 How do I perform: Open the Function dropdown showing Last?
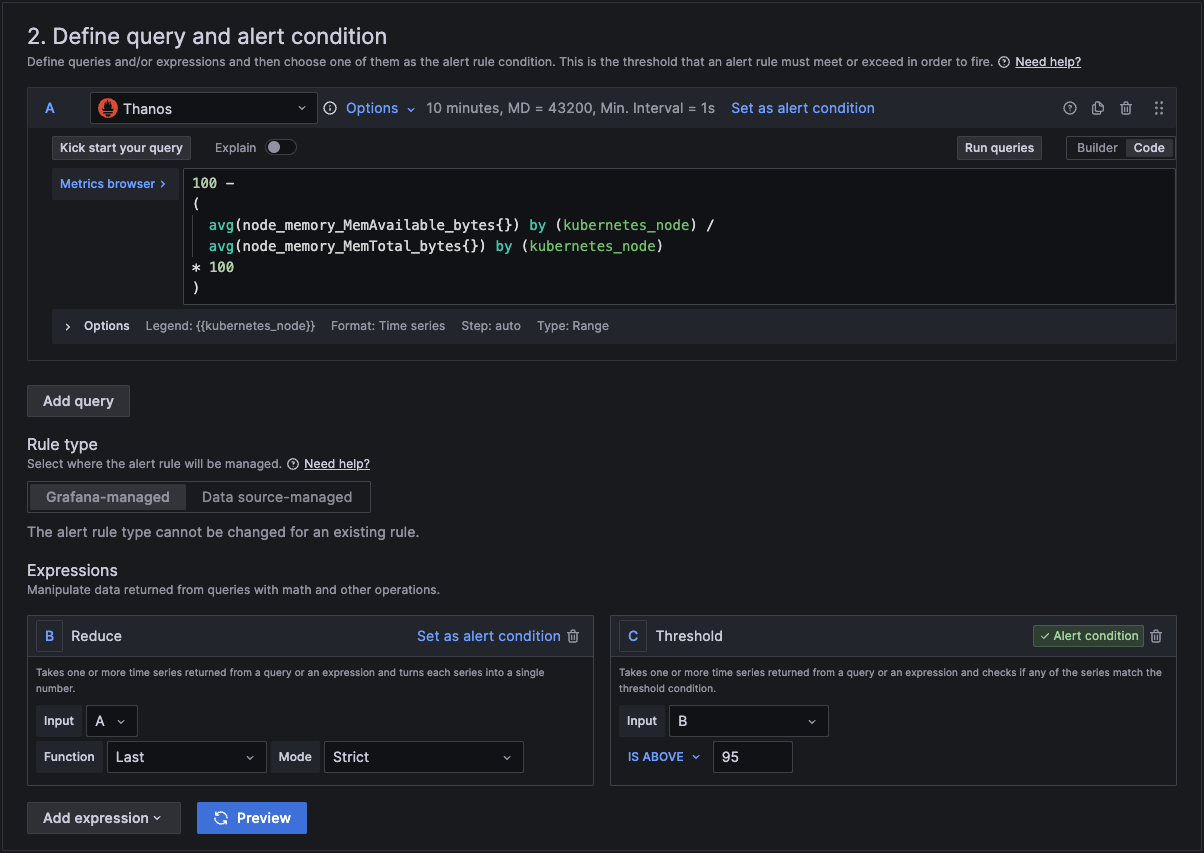click(x=186, y=757)
